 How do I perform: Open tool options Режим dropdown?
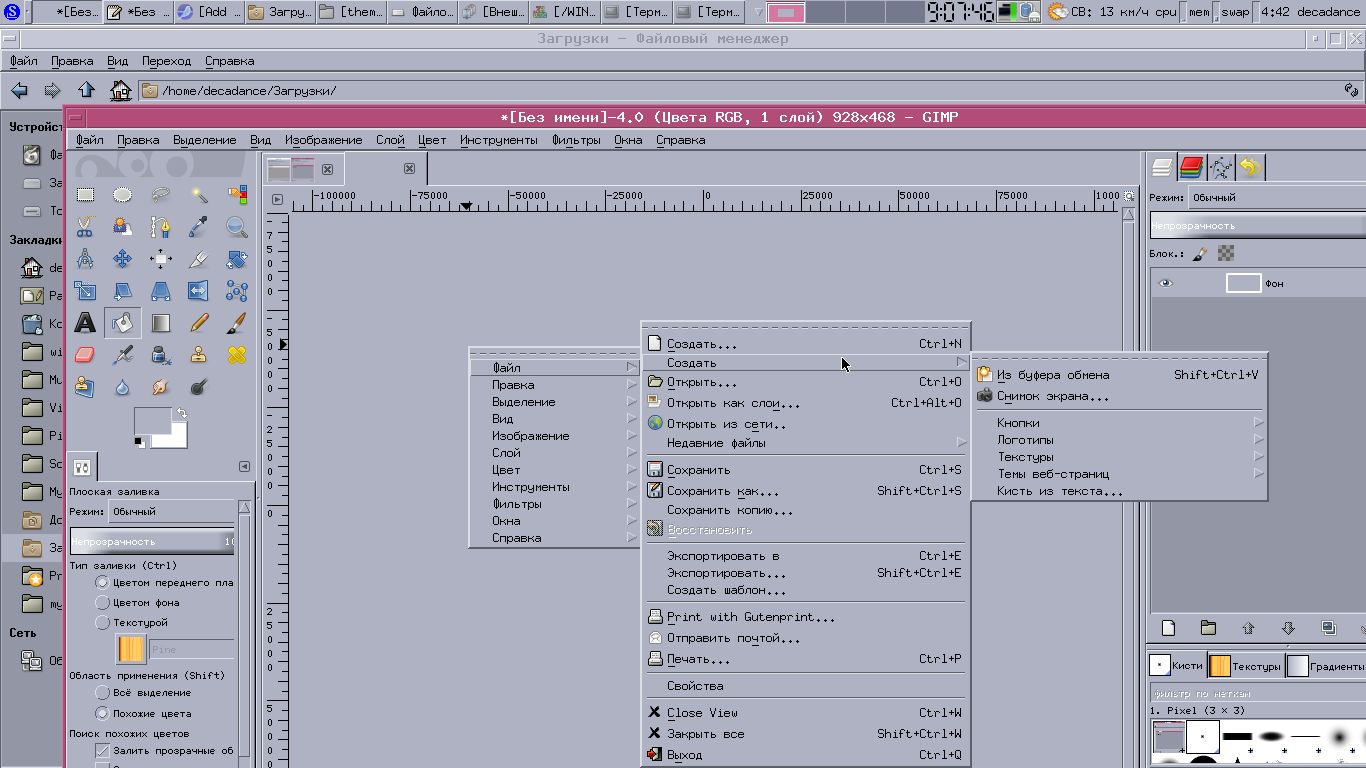[172, 511]
